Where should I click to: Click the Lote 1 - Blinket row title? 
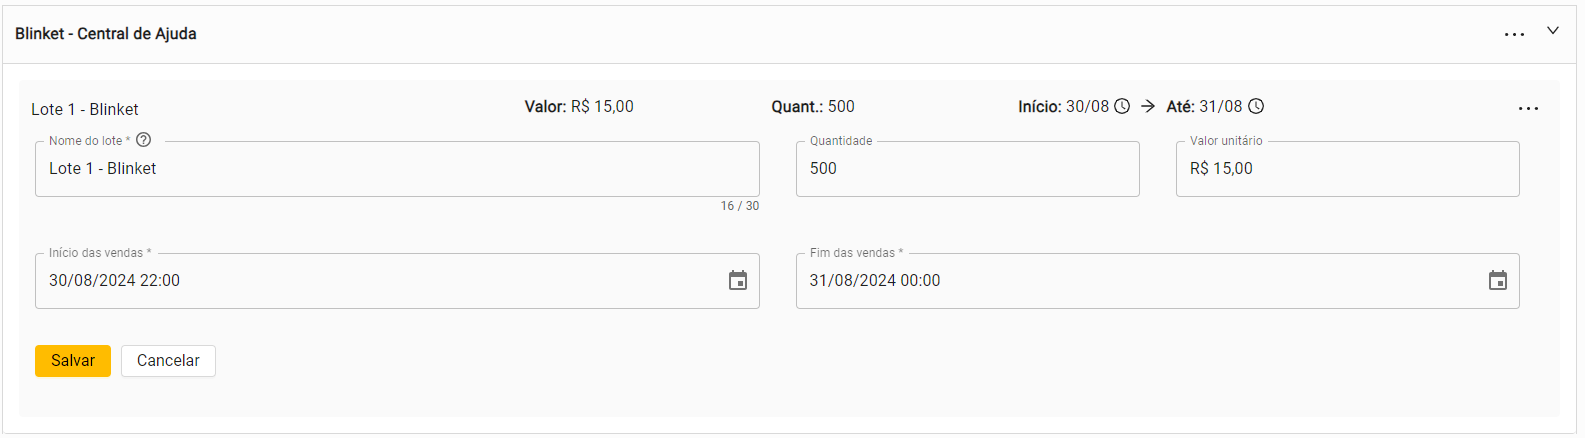[x=85, y=109]
